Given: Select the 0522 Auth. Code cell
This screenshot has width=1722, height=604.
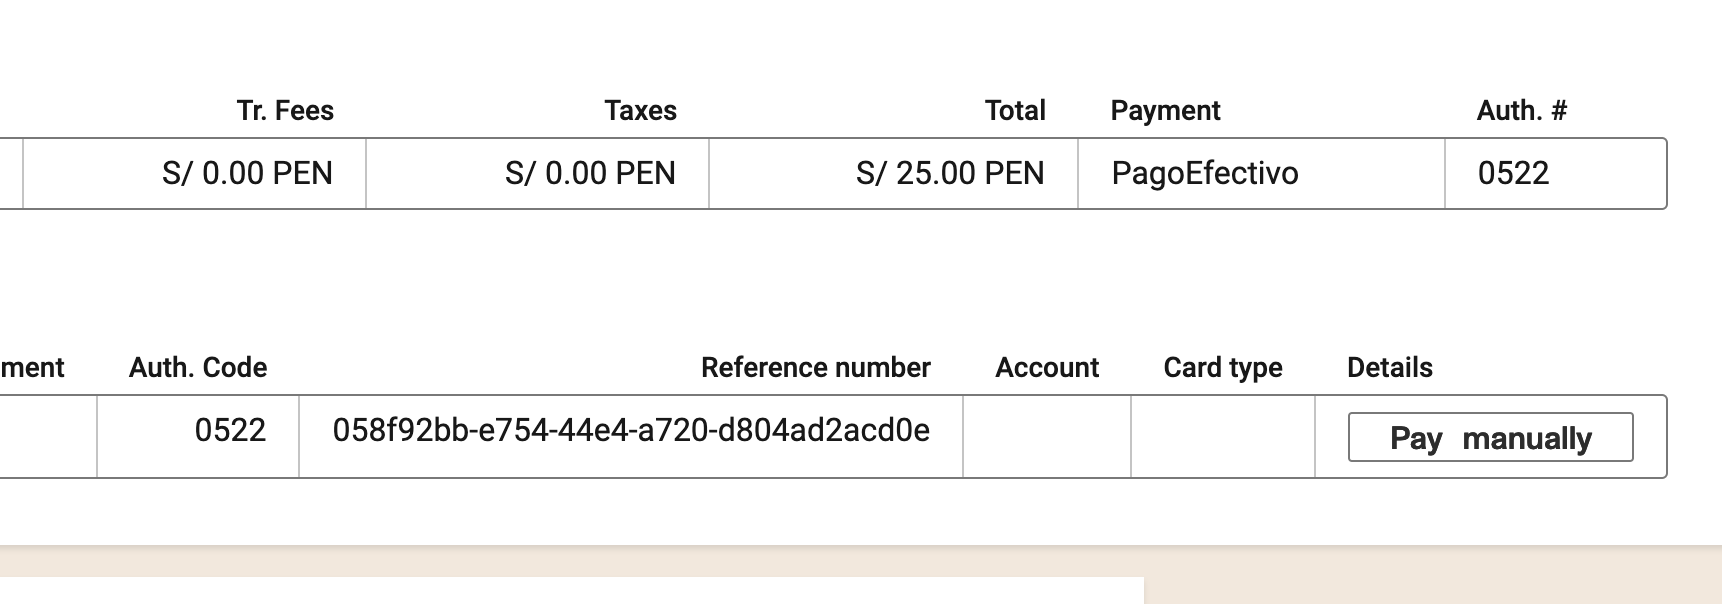Looking at the screenshot, I should click(231, 430).
